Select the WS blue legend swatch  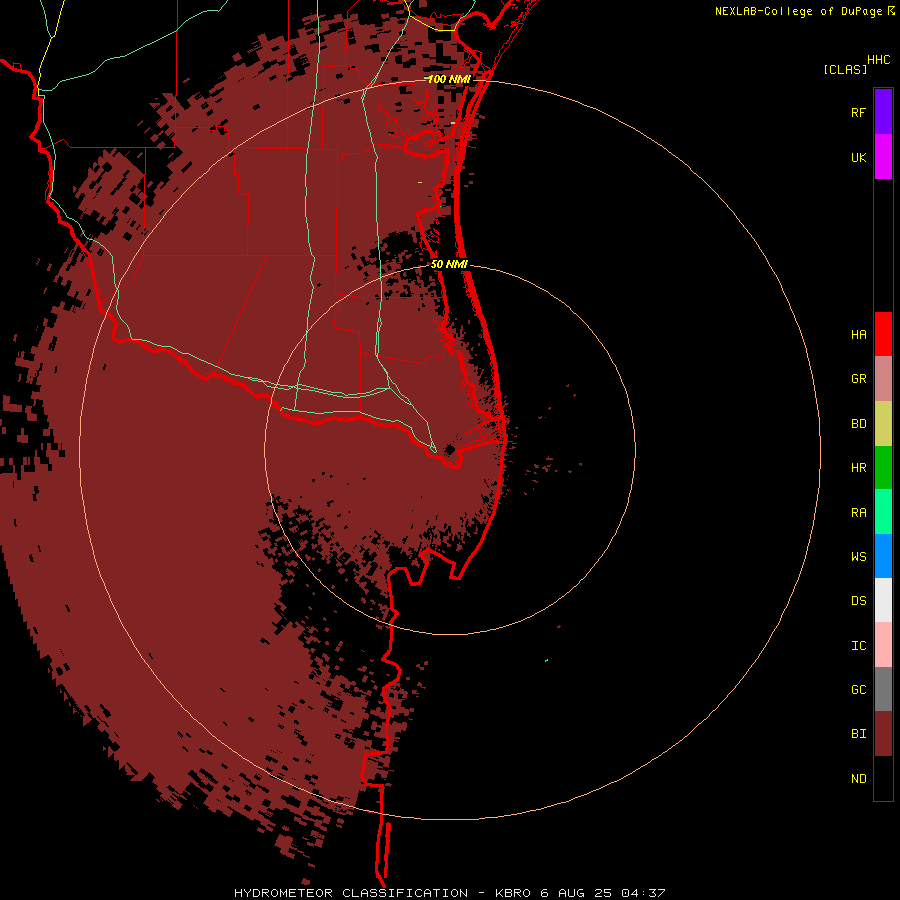tap(883, 556)
